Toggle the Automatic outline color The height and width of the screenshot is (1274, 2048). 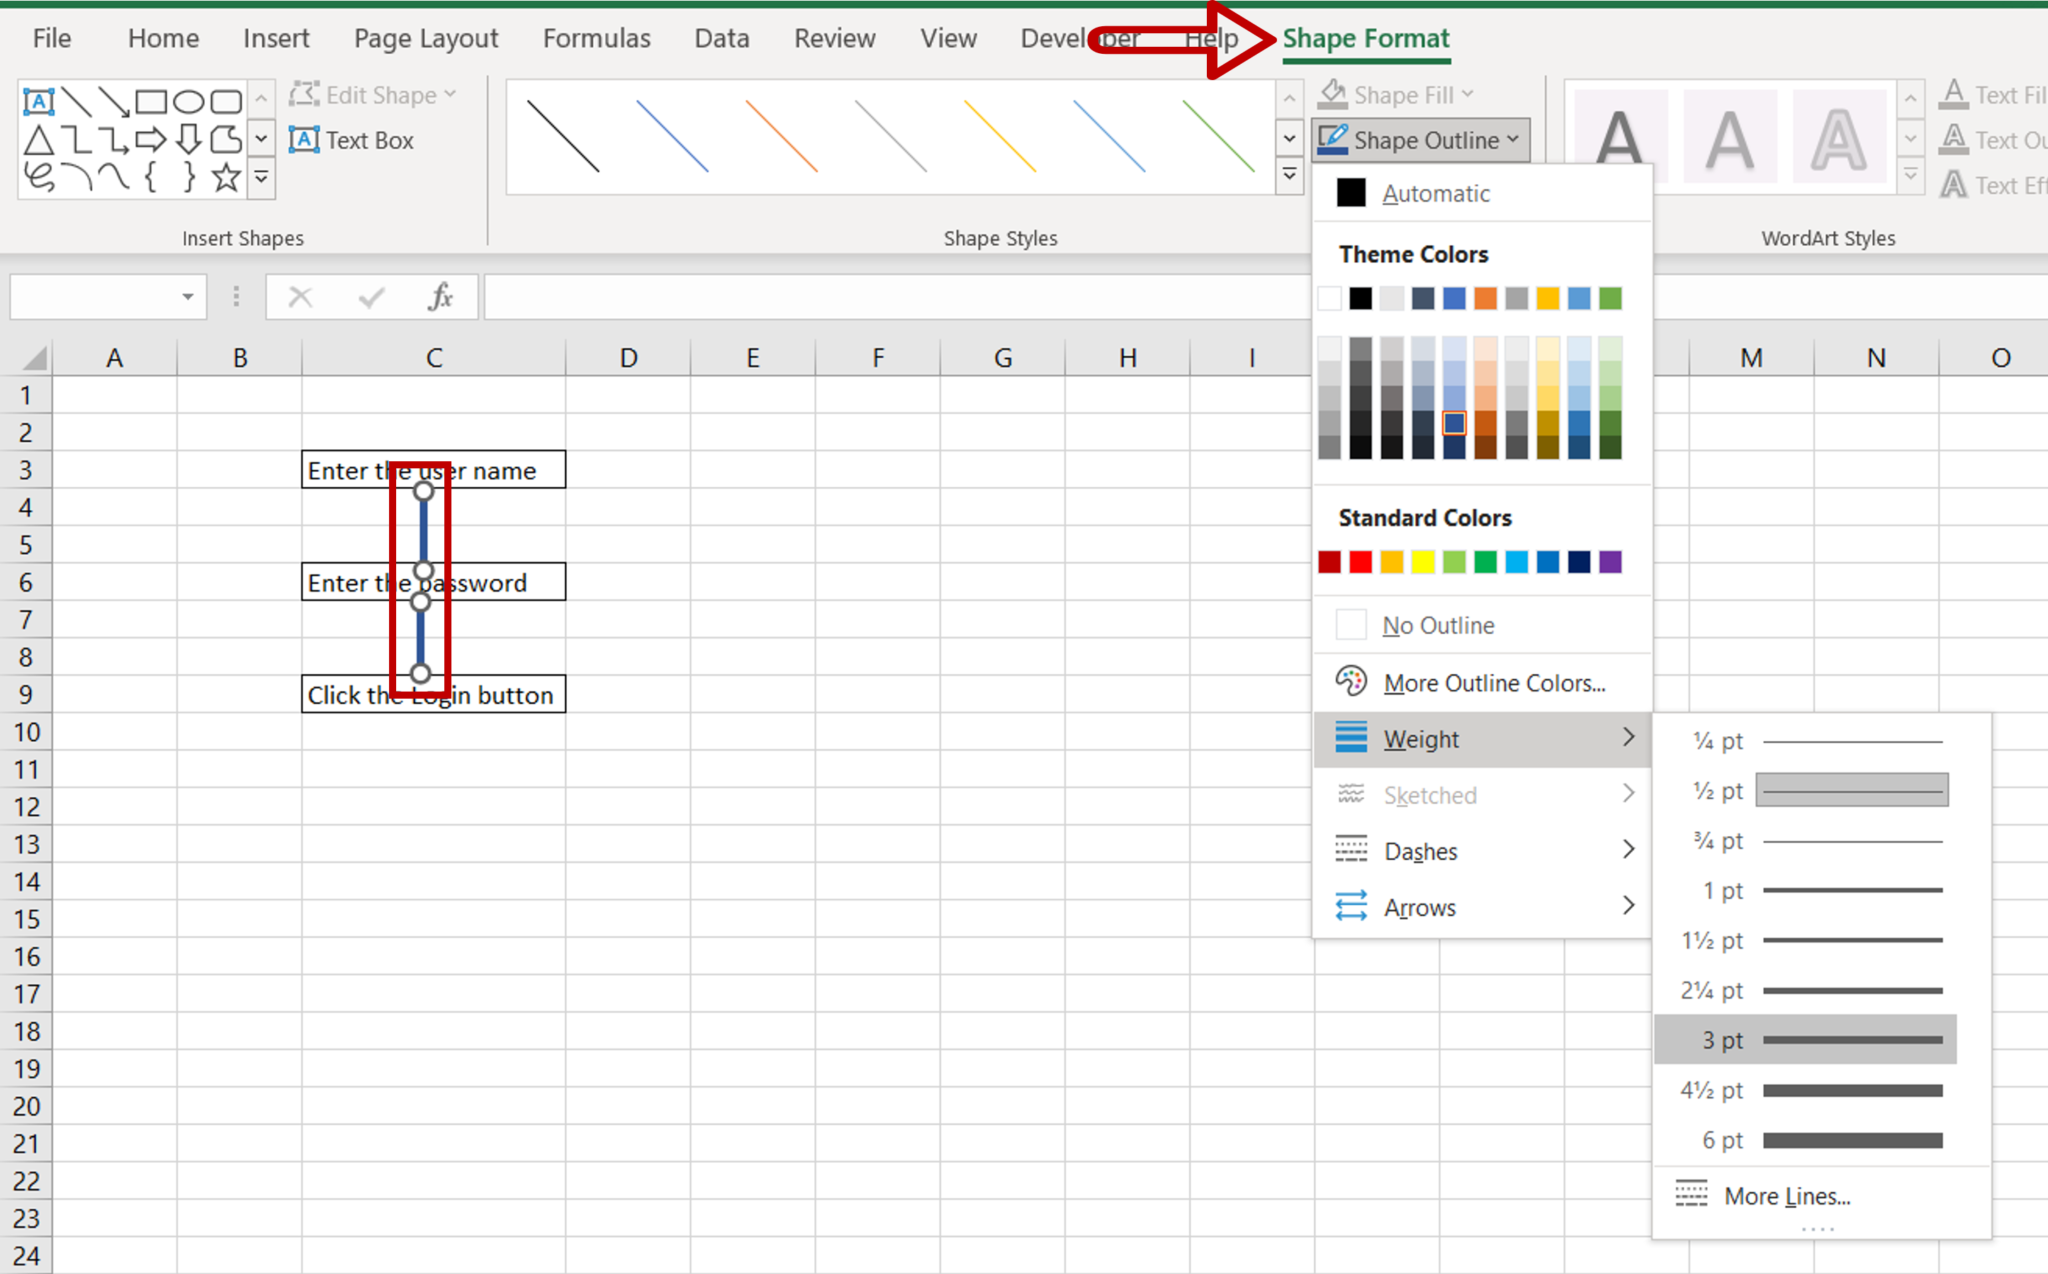[x=1435, y=192]
